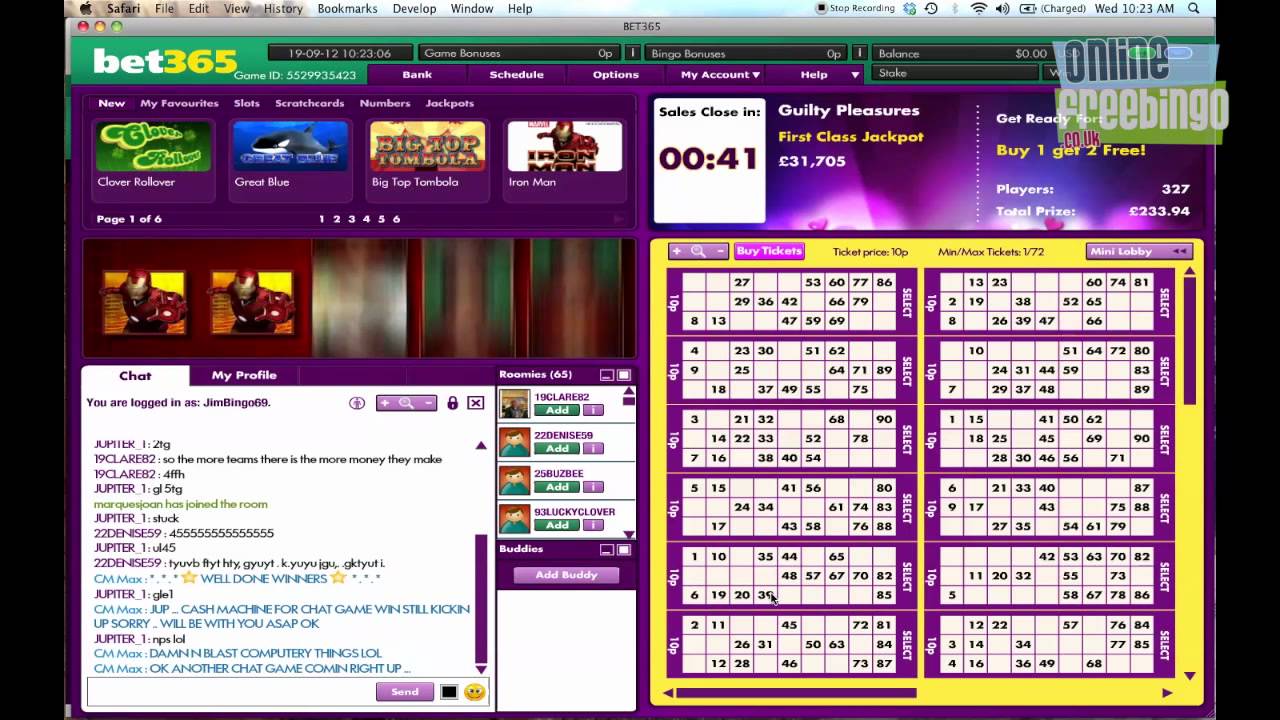Open Game Bonuses info icon
The width and height of the screenshot is (1280, 720).
click(x=632, y=53)
